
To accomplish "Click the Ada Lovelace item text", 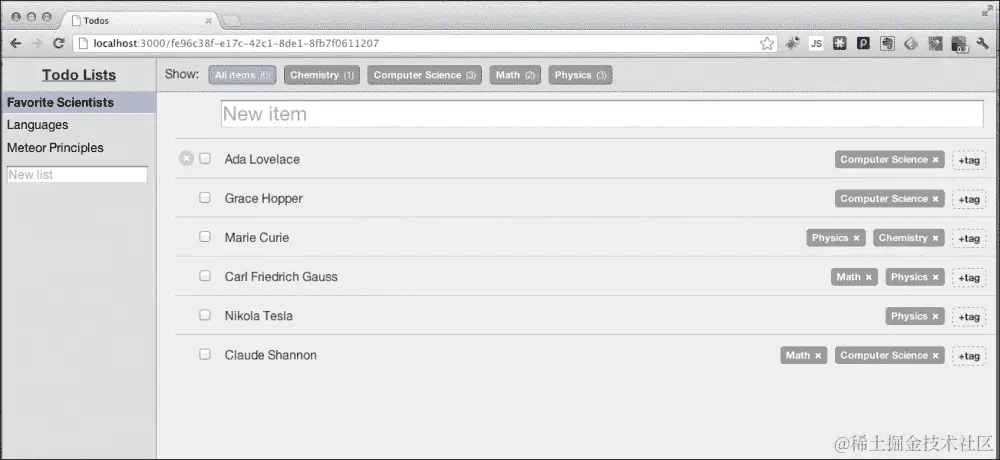I will pos(262,160).
